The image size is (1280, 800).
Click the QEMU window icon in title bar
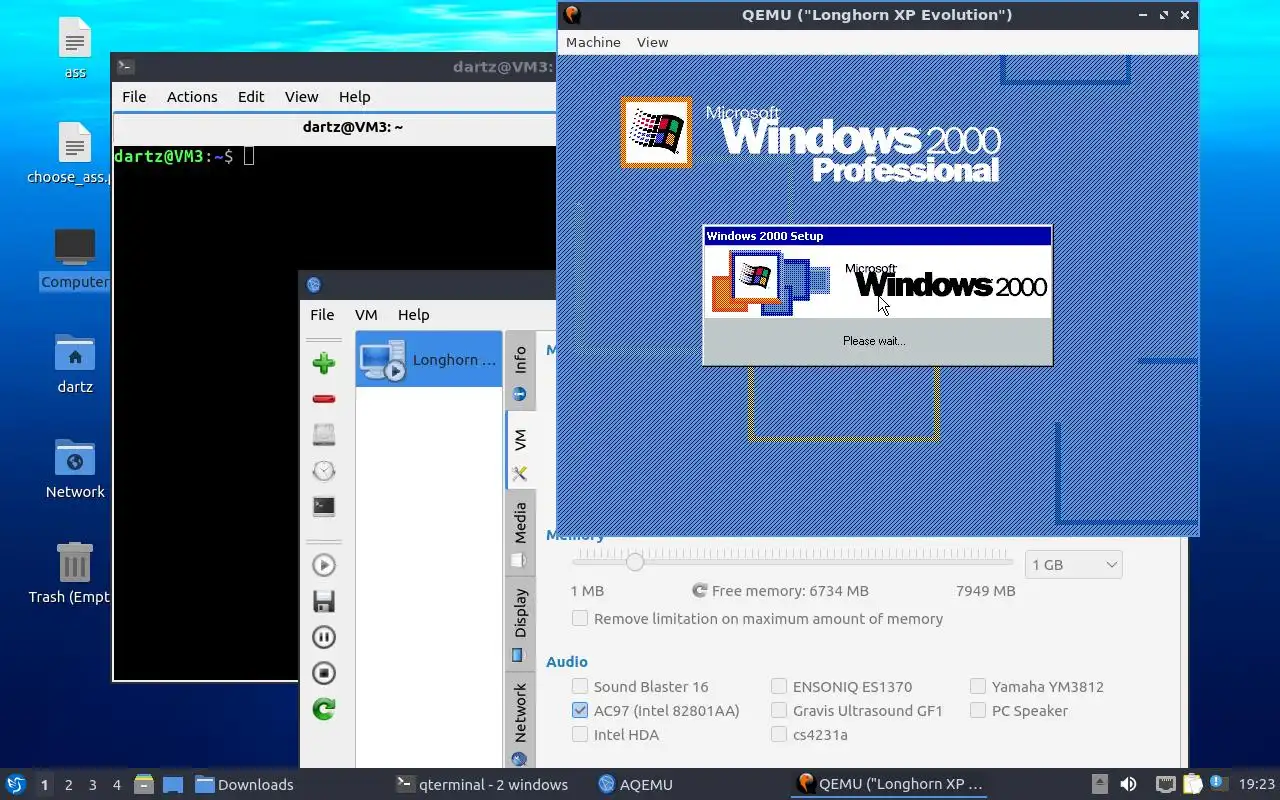pos(572,14)
